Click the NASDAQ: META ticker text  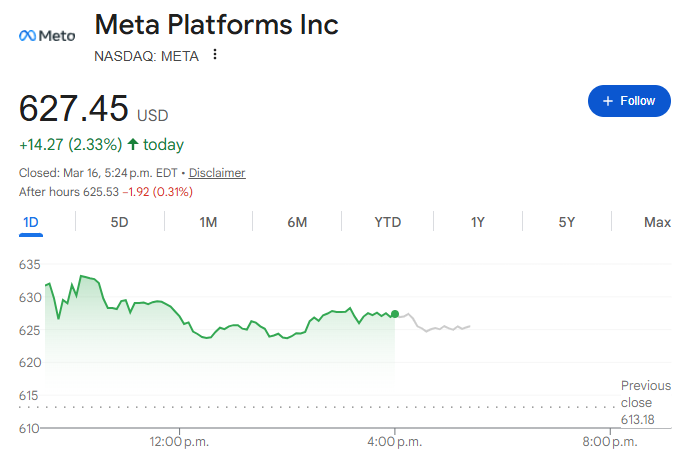[146, 56]
